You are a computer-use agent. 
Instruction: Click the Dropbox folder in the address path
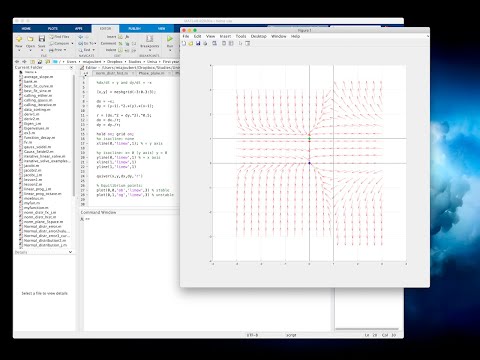pyautogui.click(x=115, y=62)
